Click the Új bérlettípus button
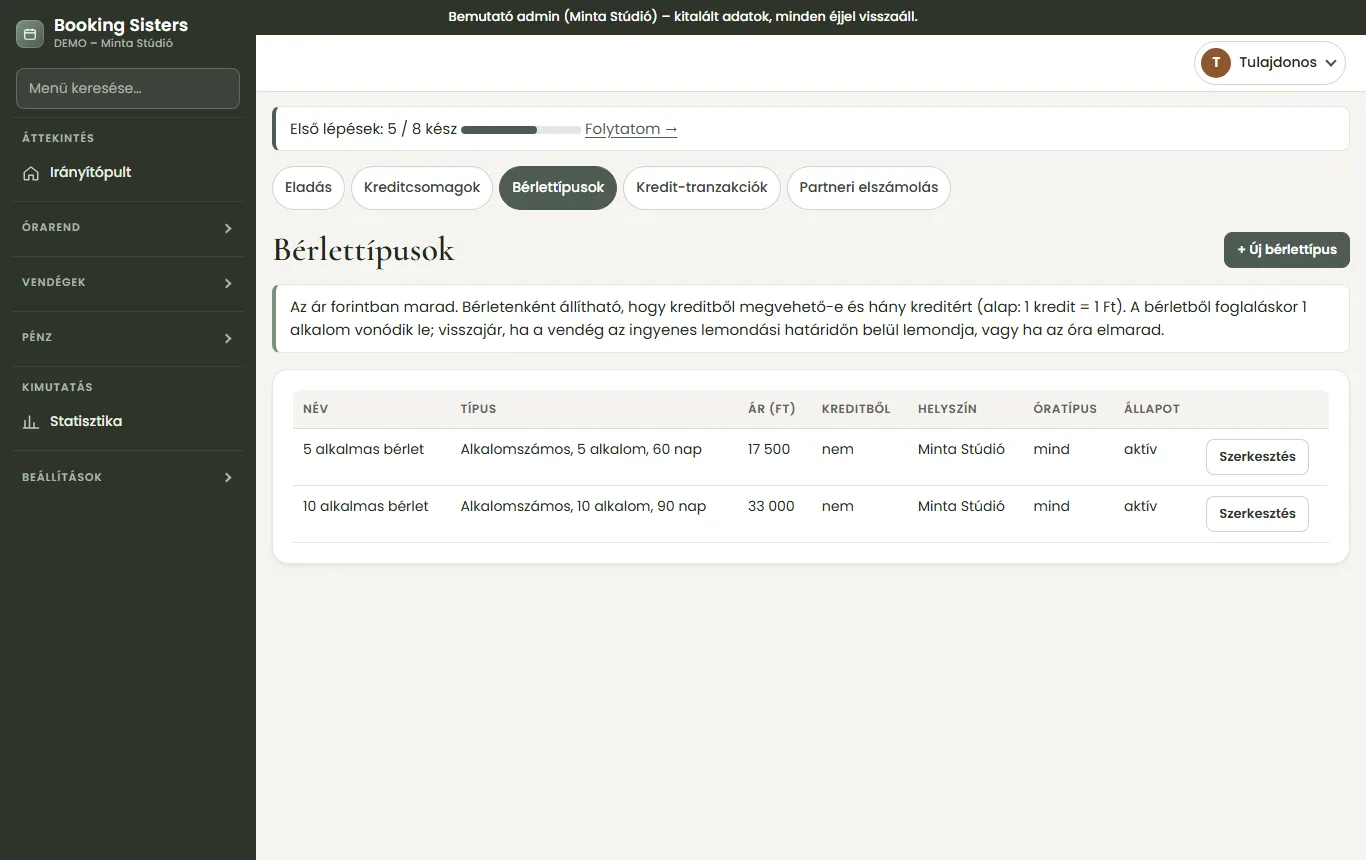1366x860 pixels. 1287,250
